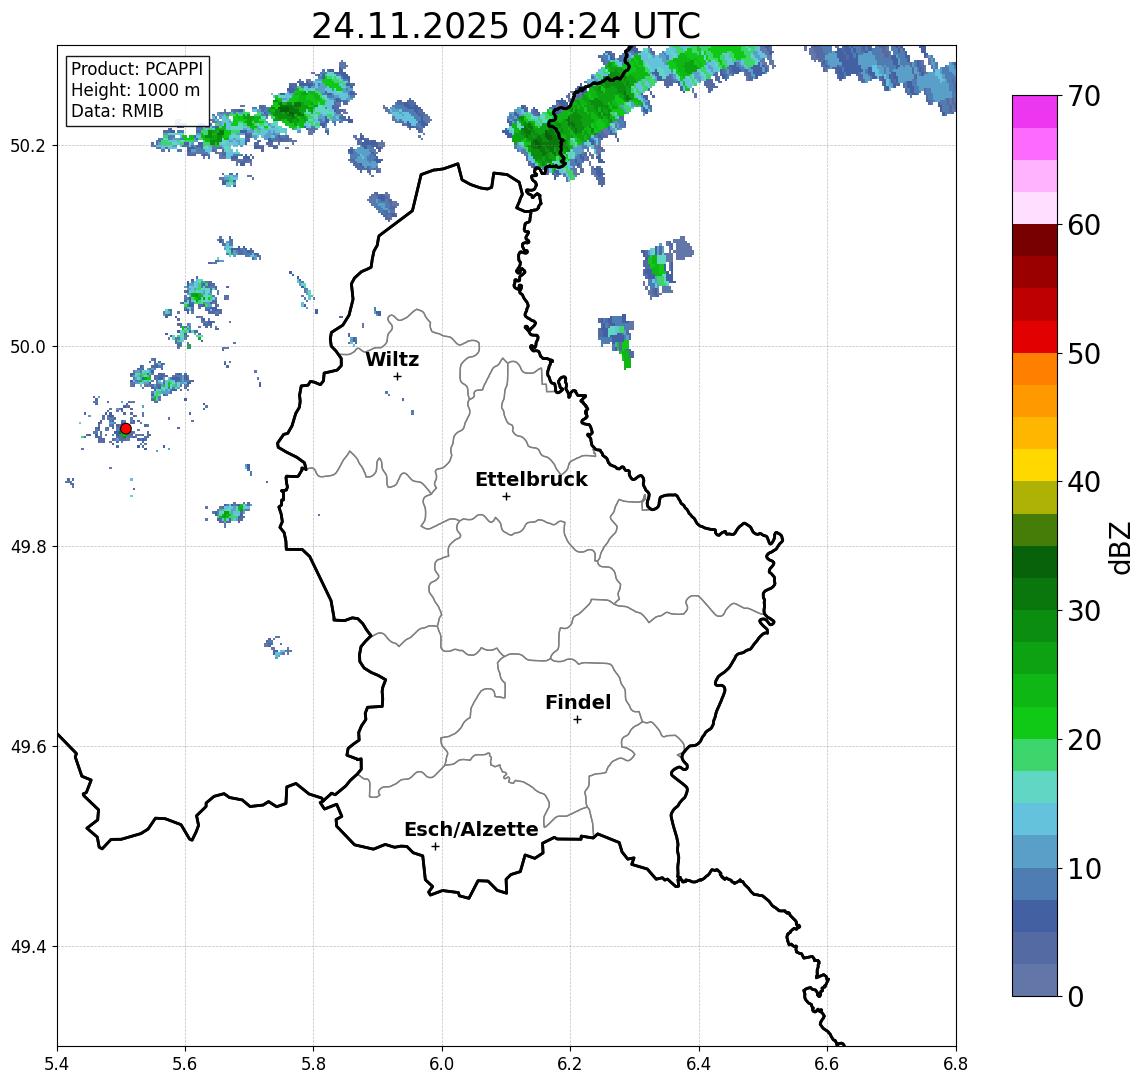Click the 6.2 longitude axis label

570,1064
